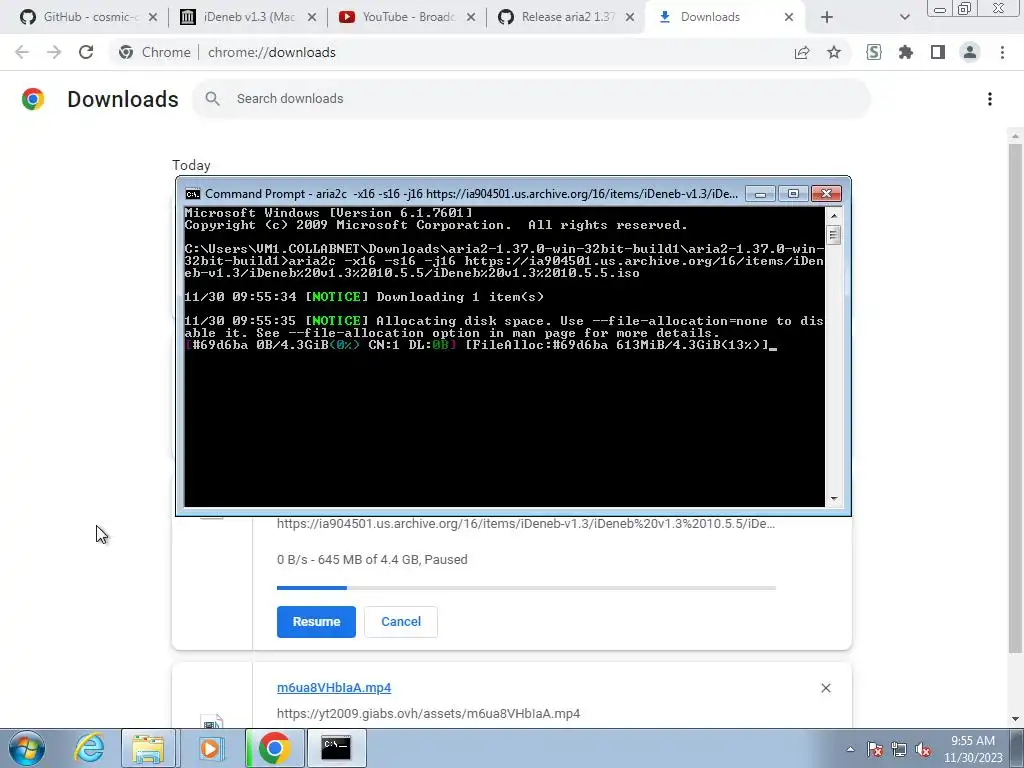
Task: Click the taskbar clock 9:55 AM
Action: coord(973,741)
